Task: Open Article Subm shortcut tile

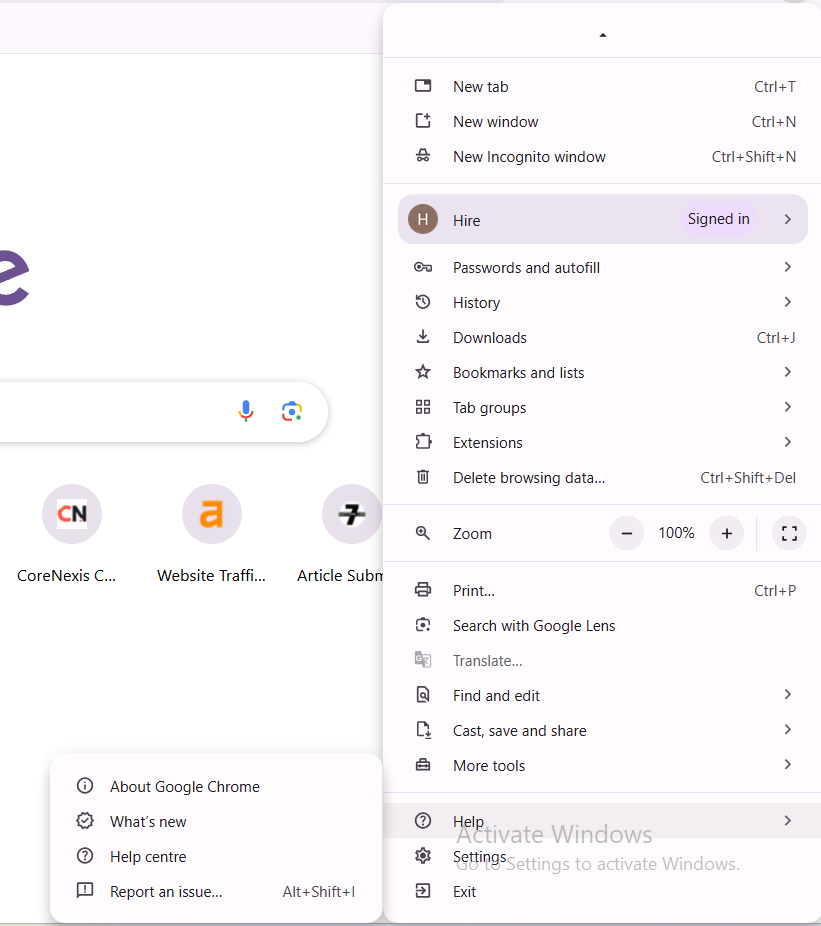Action: coord(341,534)
